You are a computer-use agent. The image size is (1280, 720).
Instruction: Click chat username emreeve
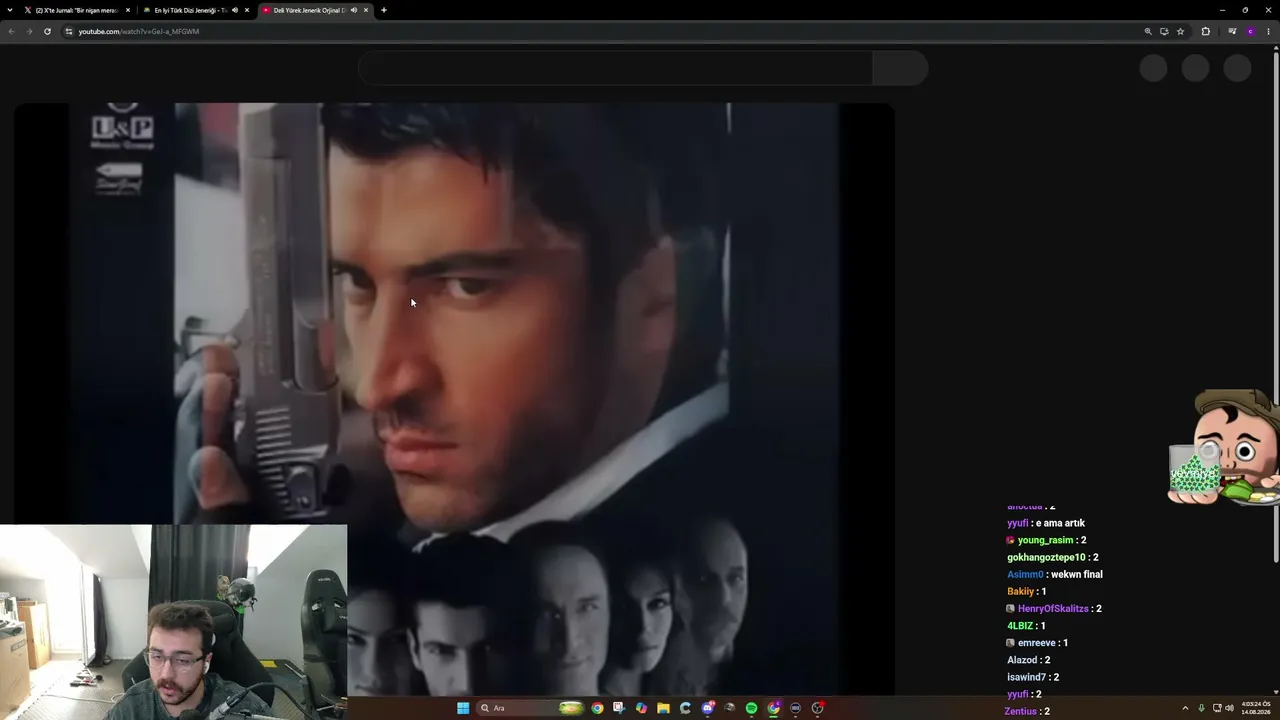click(1037, 642)
